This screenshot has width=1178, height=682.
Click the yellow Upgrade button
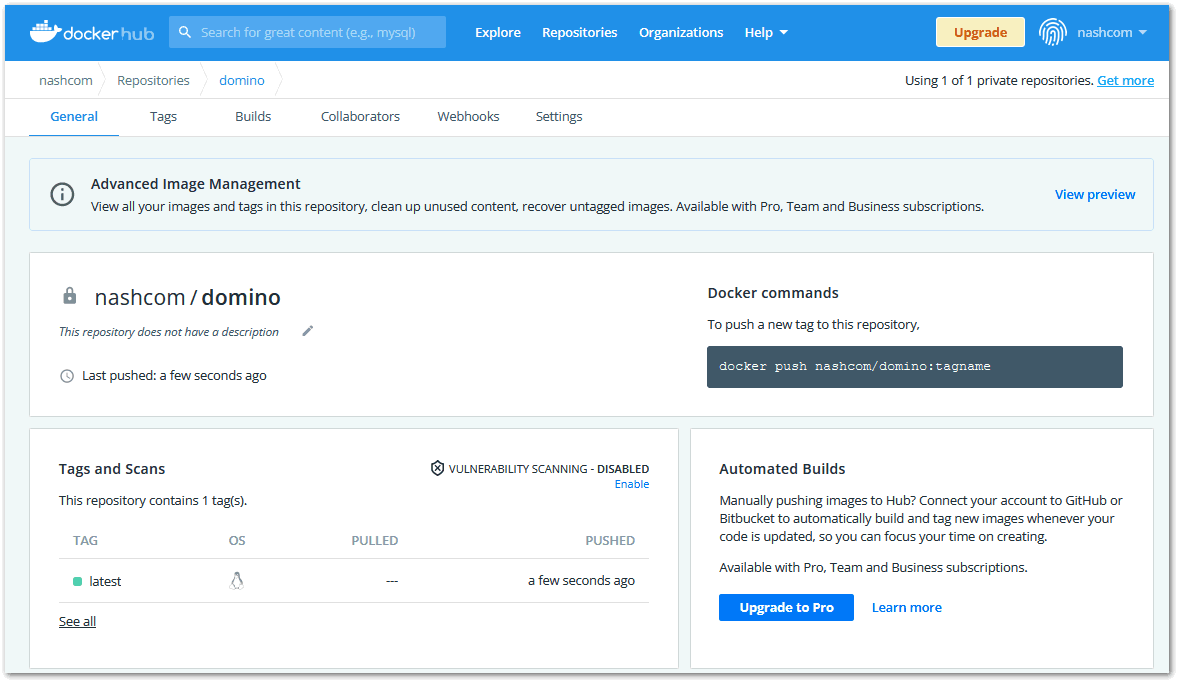(980, 32)
